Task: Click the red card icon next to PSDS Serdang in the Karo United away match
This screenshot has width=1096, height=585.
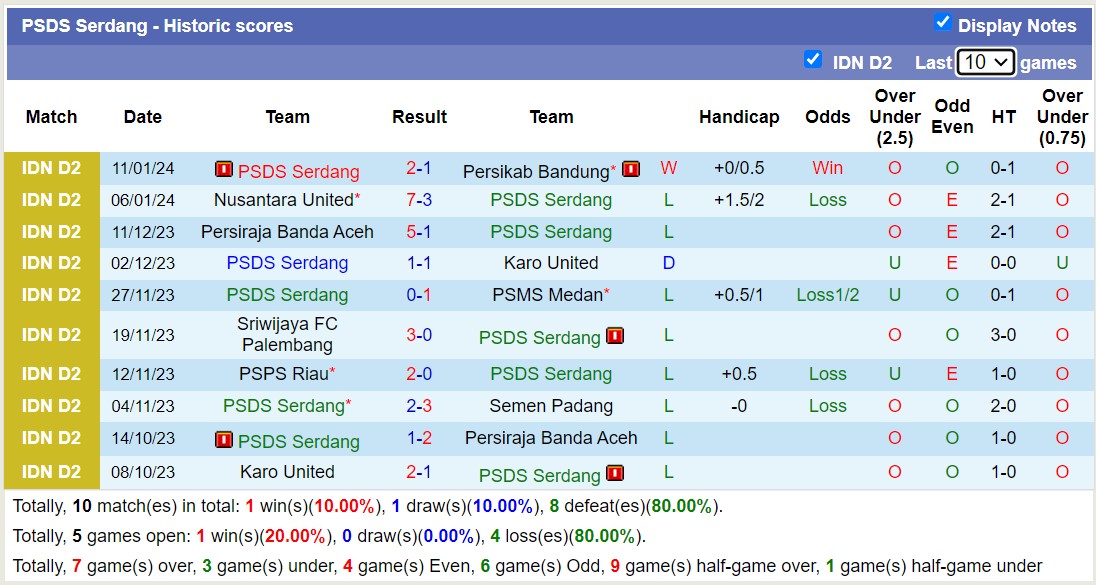Action: pyautogui.click(x=614, y=475)
